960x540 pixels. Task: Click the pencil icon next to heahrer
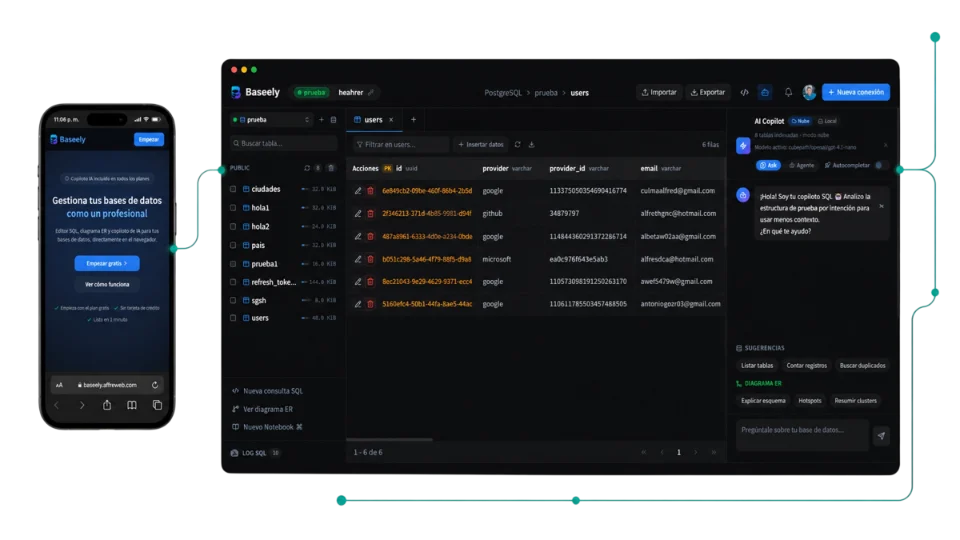(370, 92)
